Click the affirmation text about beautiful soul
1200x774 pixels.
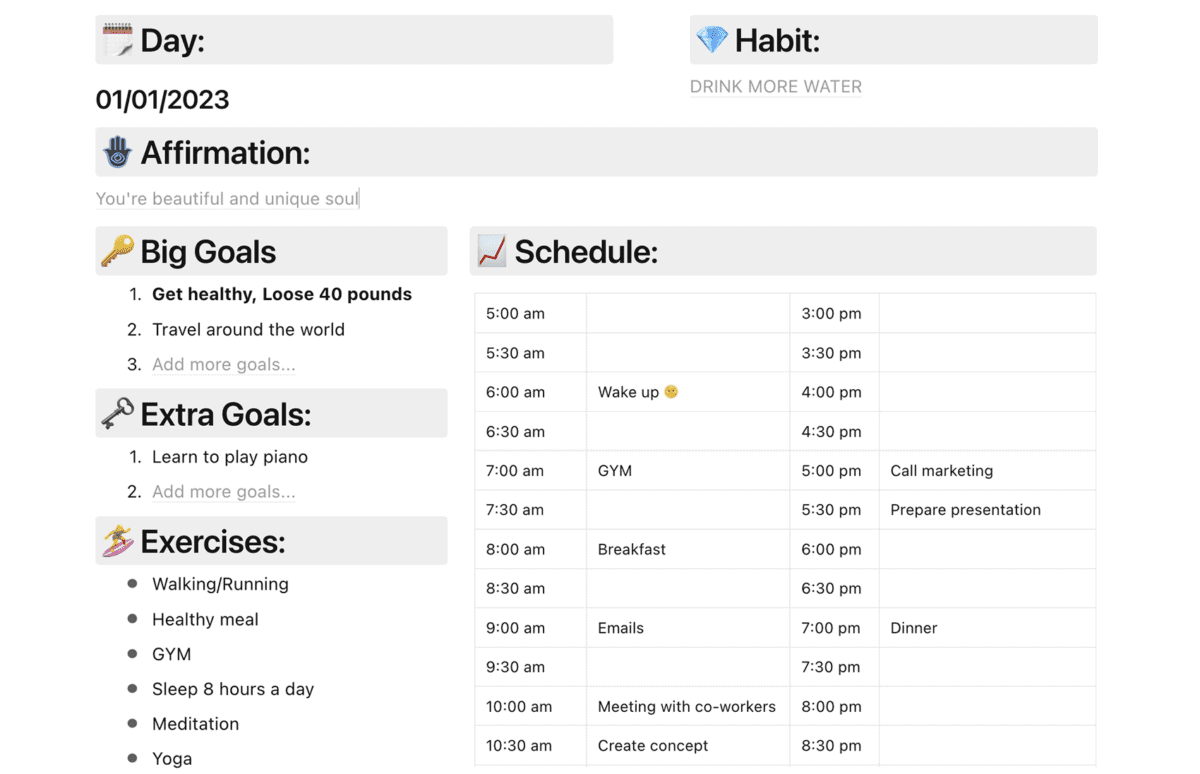(227, 199)
